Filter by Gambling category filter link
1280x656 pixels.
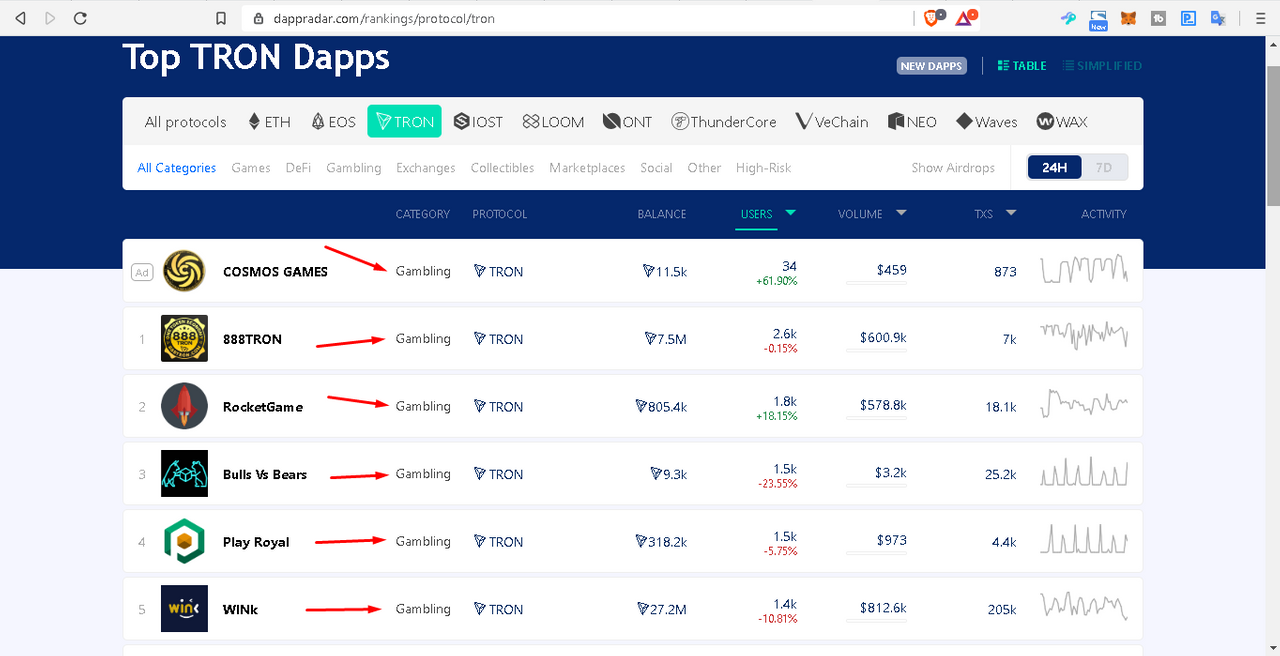[x=354, y=168]
